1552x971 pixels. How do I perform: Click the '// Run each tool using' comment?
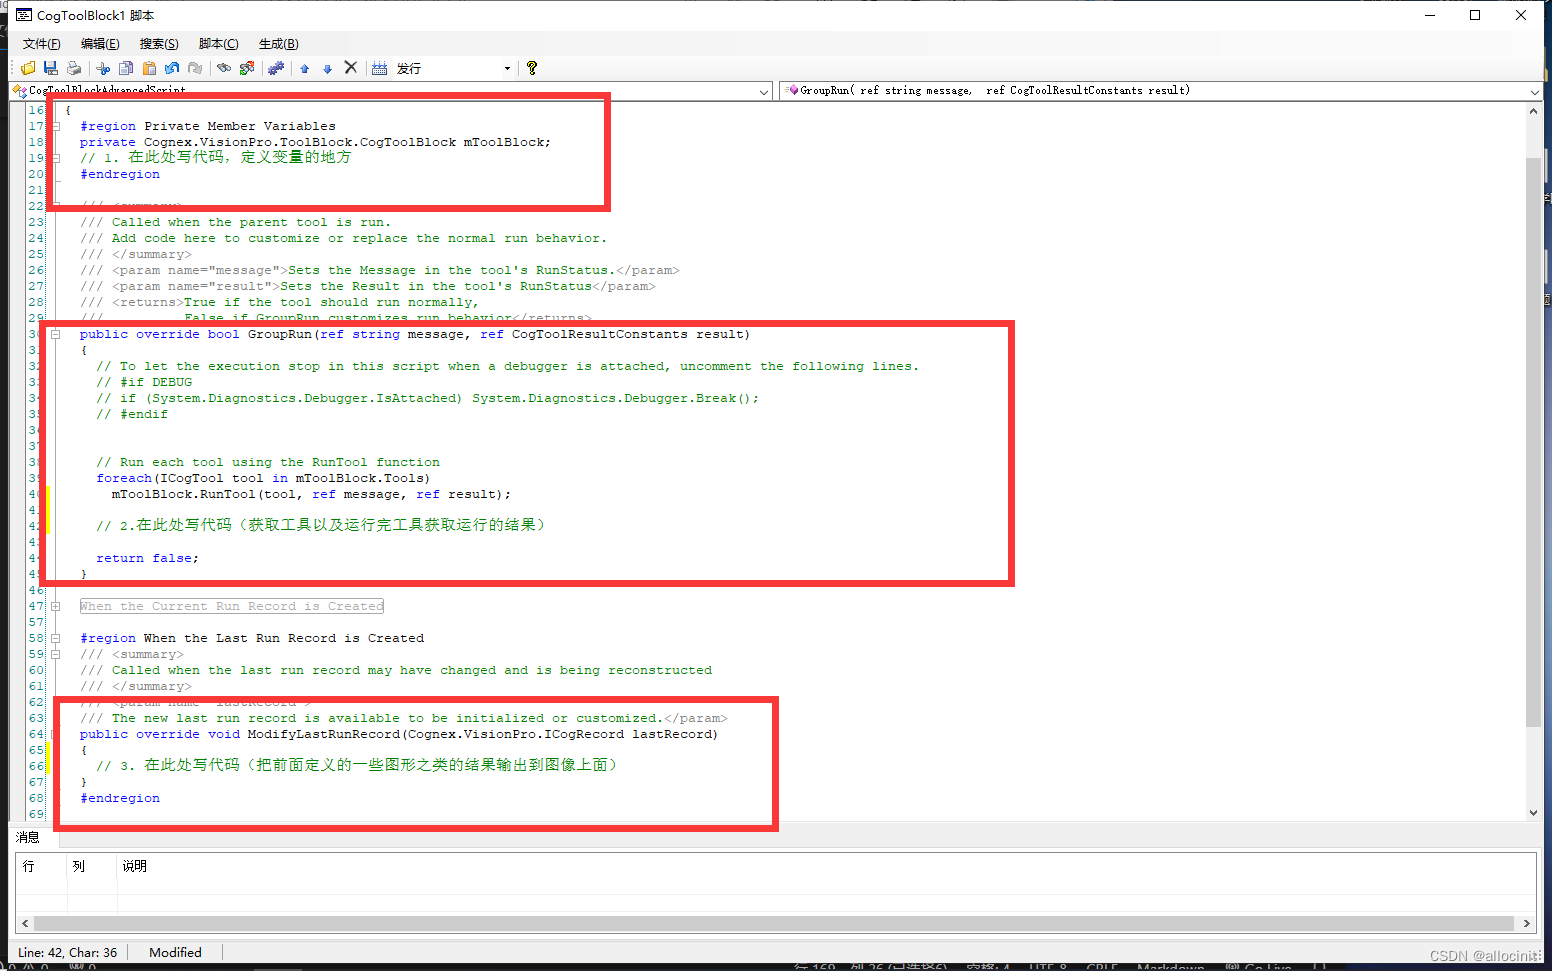coord(268,462)
